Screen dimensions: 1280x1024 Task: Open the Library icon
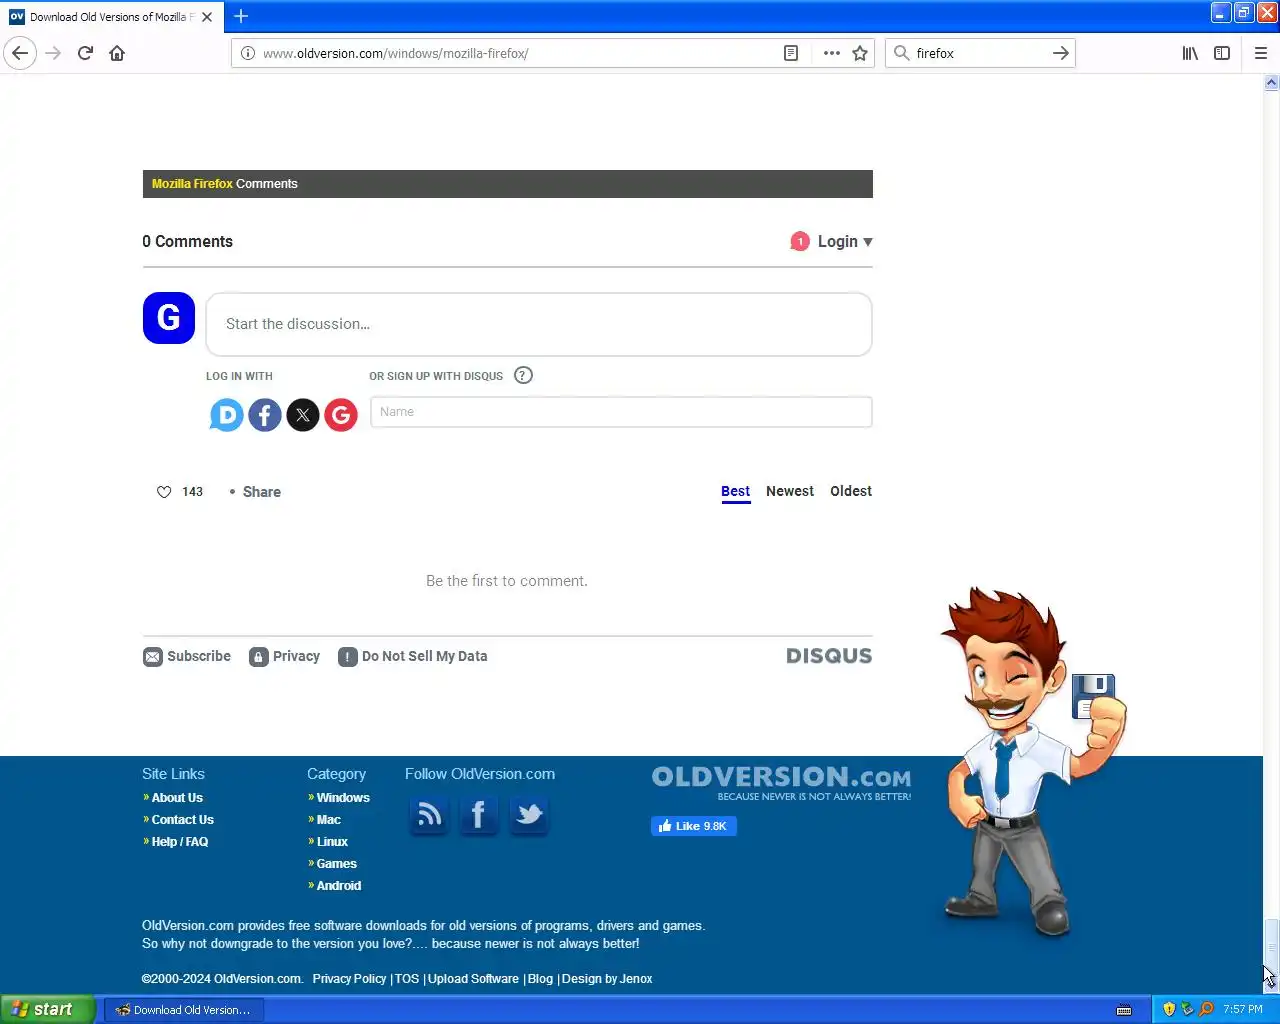point(1190,53)
